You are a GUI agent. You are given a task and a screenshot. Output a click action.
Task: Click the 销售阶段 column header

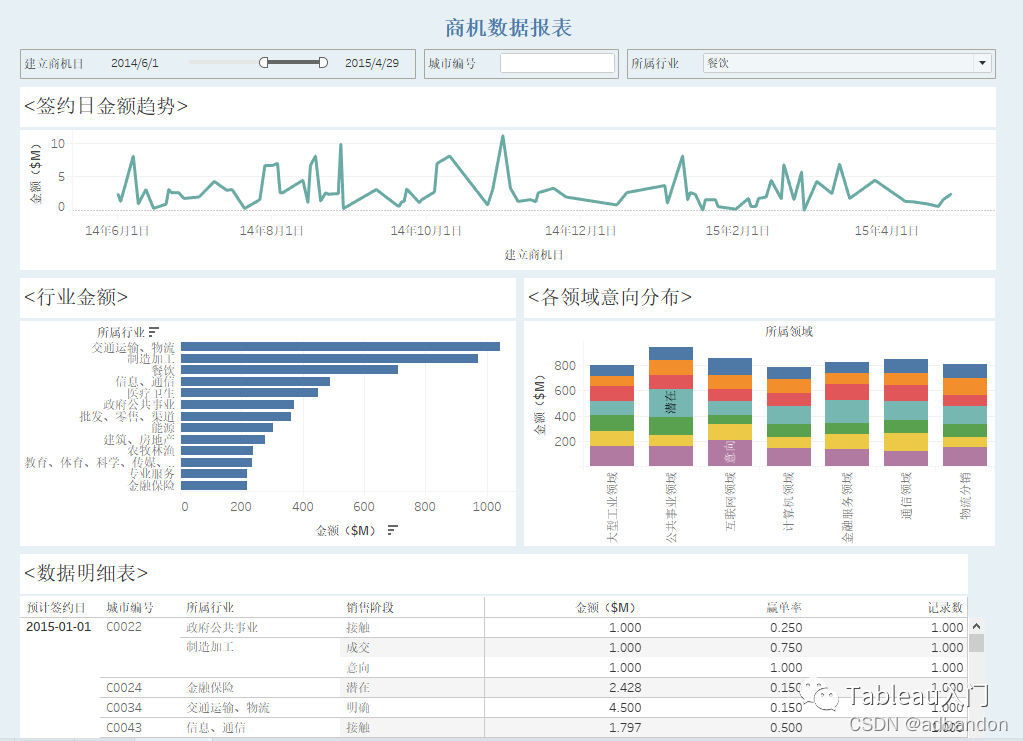pyautogui.click(x=370, y=608)
